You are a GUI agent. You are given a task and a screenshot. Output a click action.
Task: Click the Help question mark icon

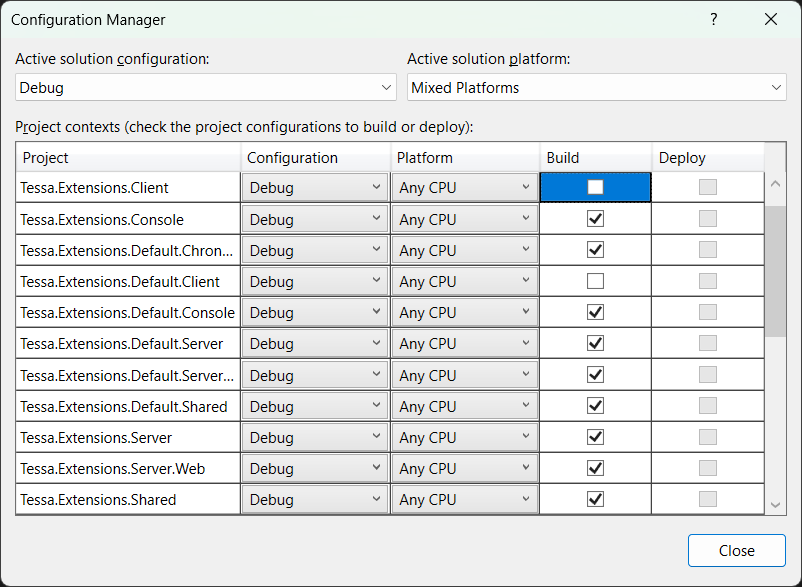tap(714, 20)
